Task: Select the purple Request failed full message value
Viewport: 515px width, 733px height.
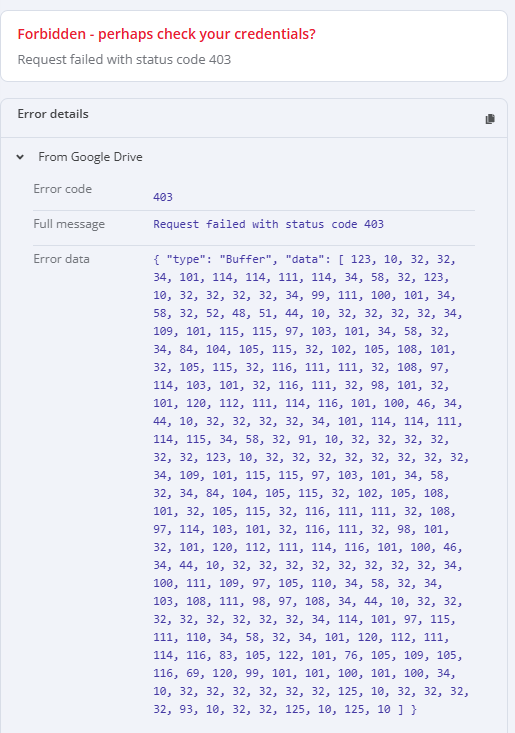Action: (x=268, y=224)
